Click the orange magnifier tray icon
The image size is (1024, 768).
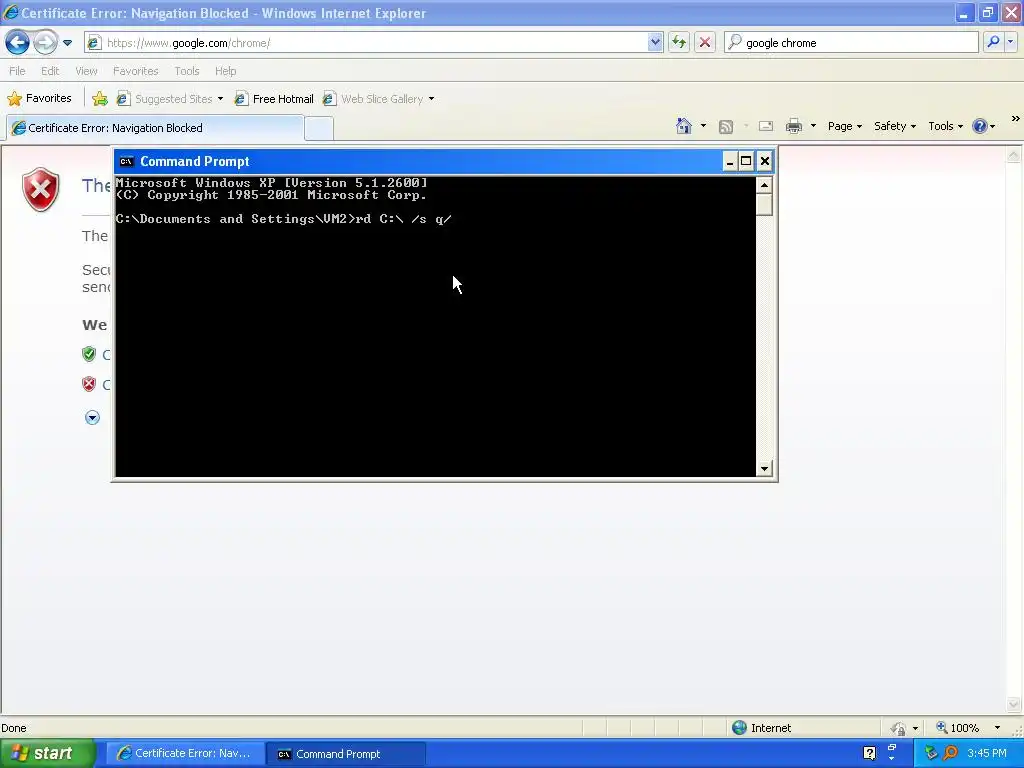pyautogui.click(x=950, y=754)
